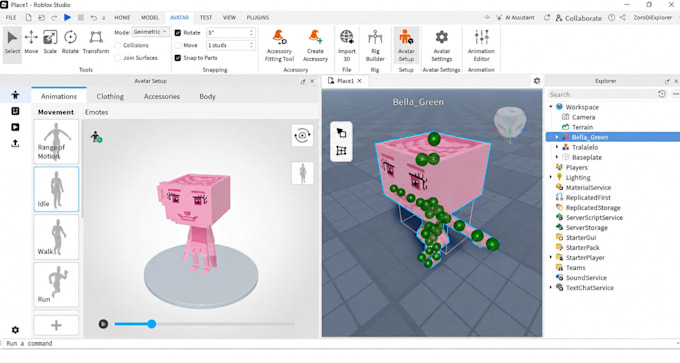Click the grid icon in the viewport toolbar

click(x=341, y=150)
